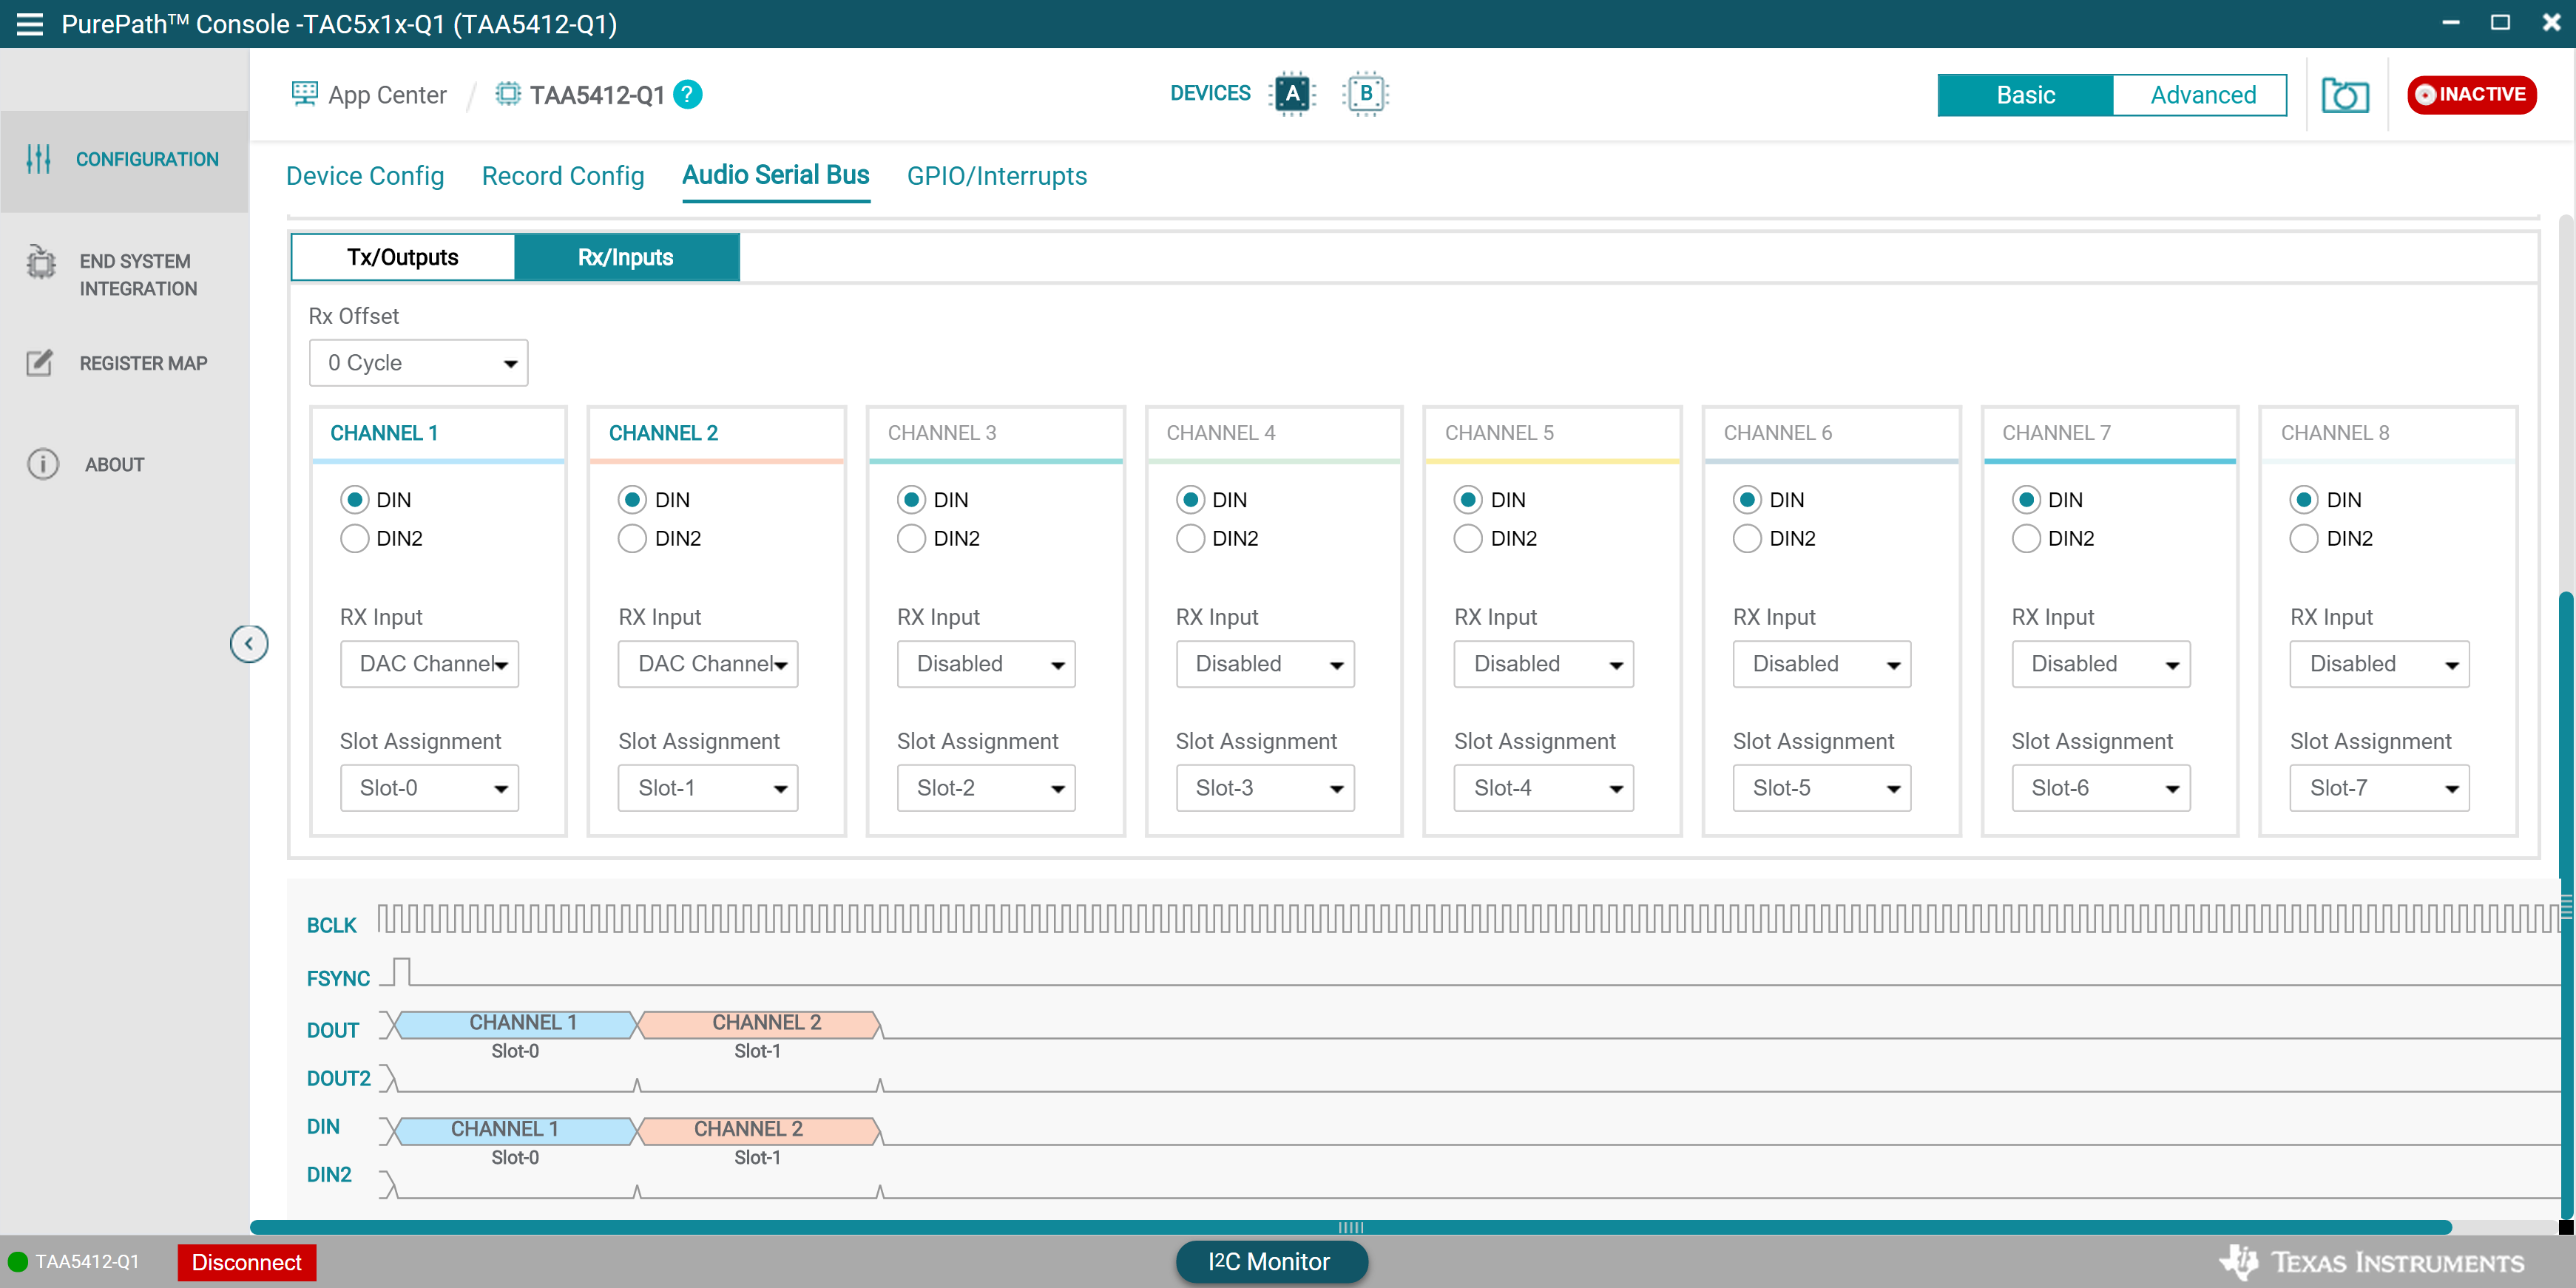Collapse the sidebar with chevron arrow
The width and height of the screenshot is (2576, 1288).
[x=249, y=644]
